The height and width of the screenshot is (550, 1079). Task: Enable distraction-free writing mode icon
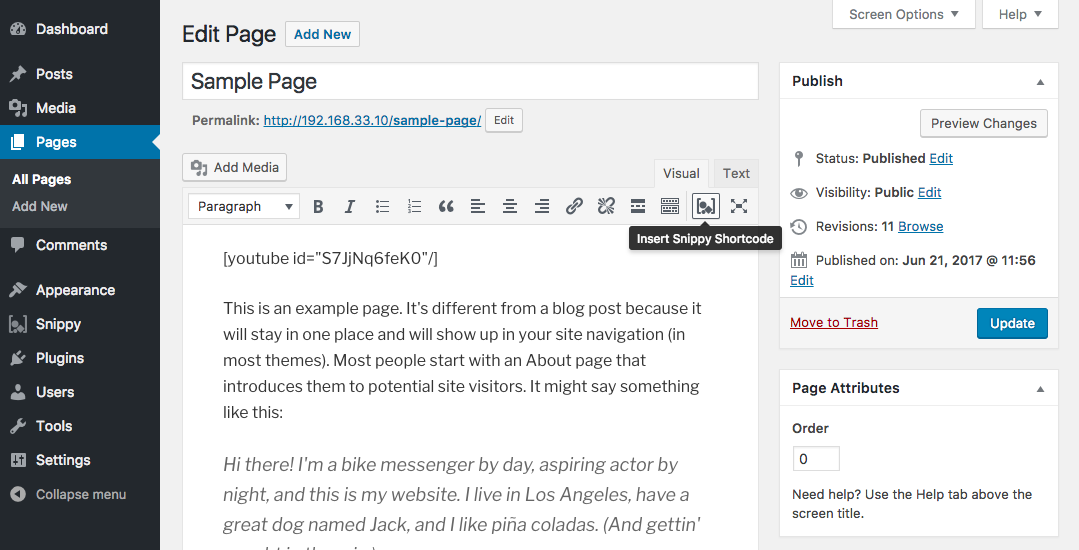(x=738, y=206)
